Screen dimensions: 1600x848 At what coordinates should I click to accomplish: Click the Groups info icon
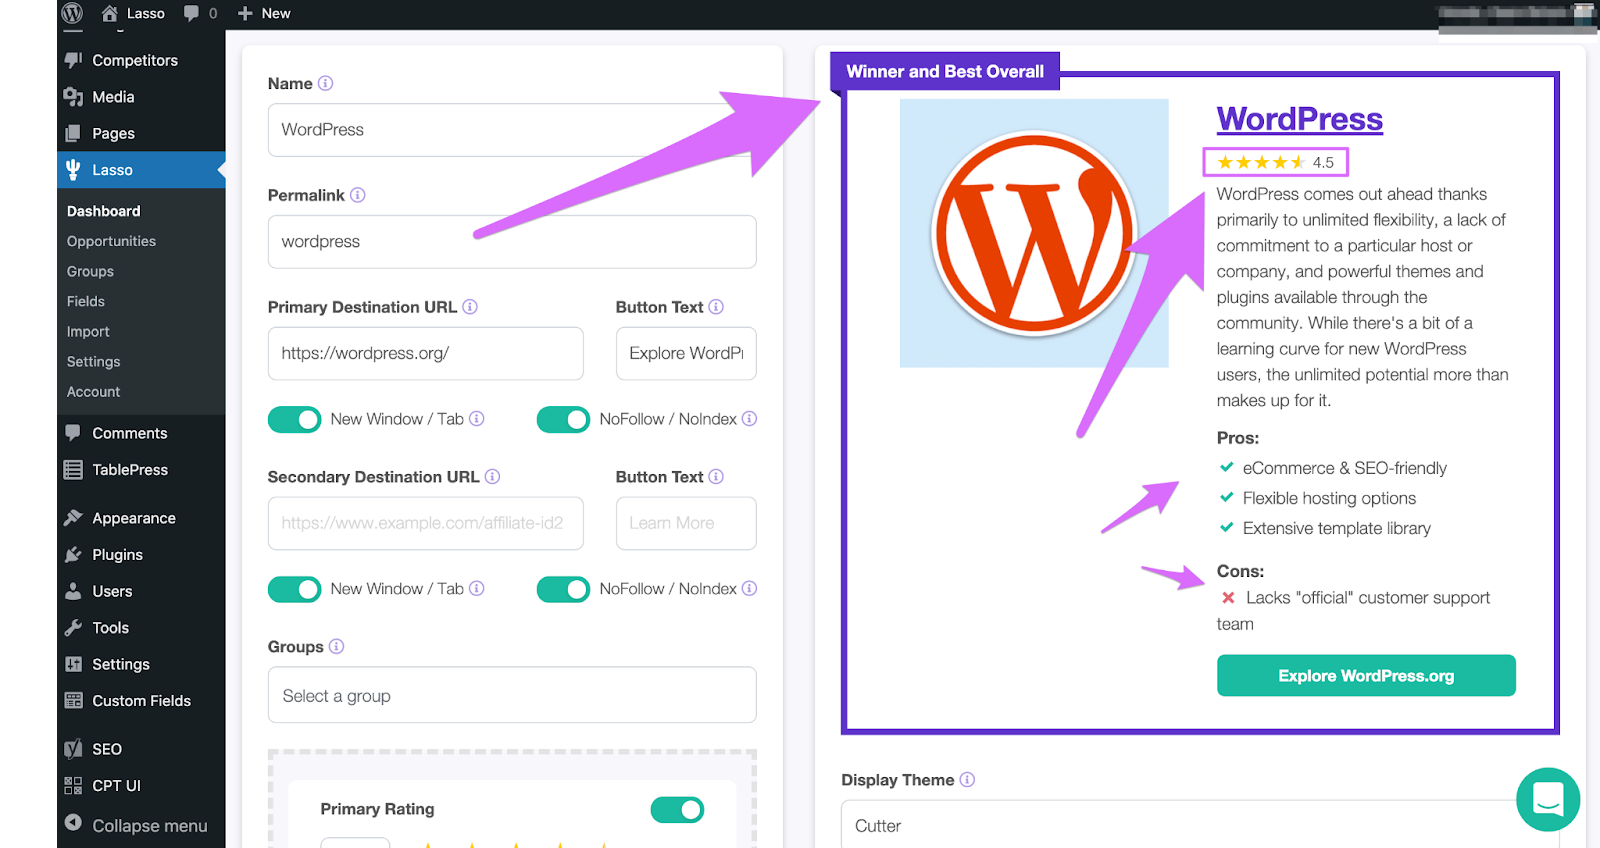tap(336, 647)
